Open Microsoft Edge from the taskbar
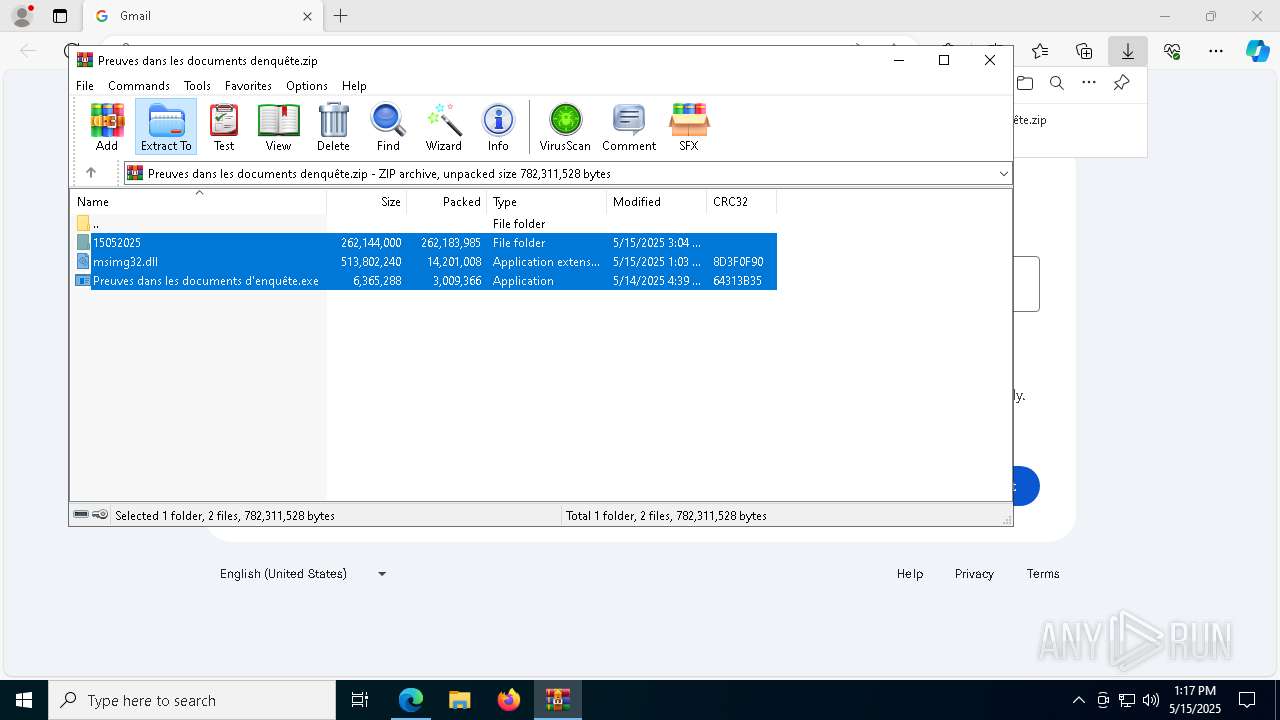This screenshot has height=720, width=1280. coord(411,700)
